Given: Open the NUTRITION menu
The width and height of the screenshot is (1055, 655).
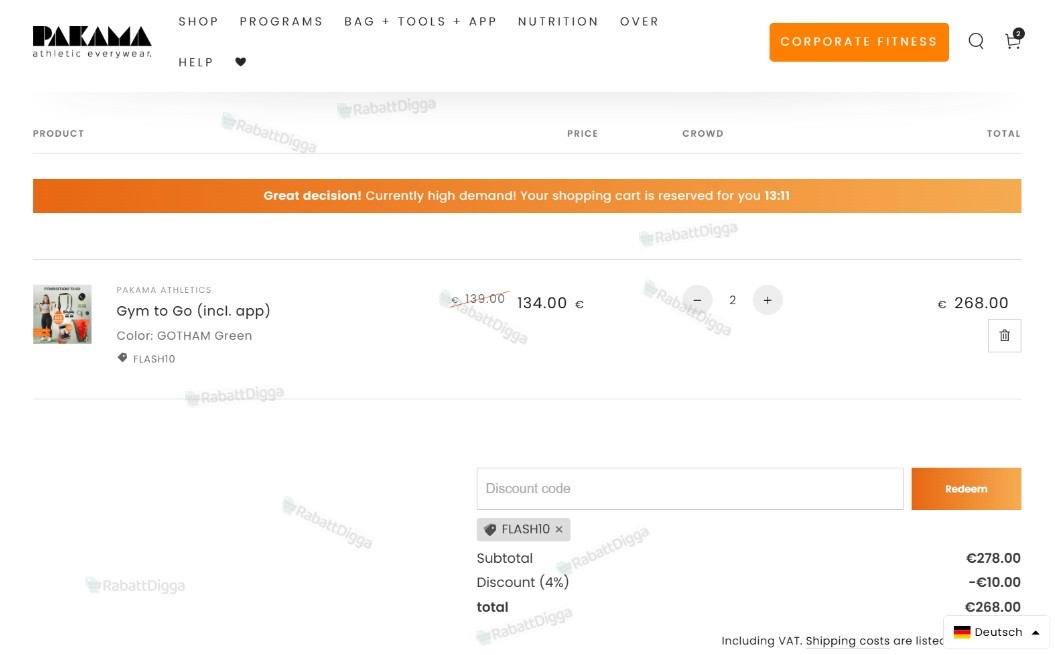Looking at the screenshot, I should [558, 22].
